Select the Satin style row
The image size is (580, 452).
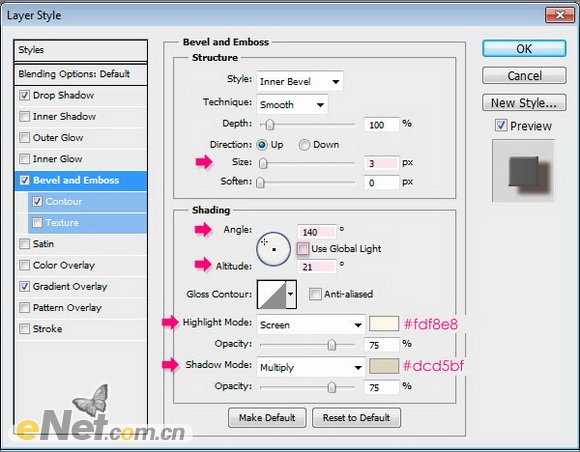click(81, 244)
